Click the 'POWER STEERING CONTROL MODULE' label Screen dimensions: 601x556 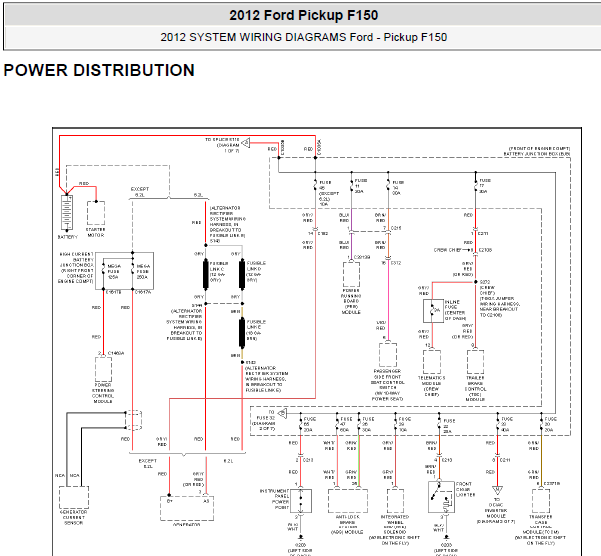point(103,393)
